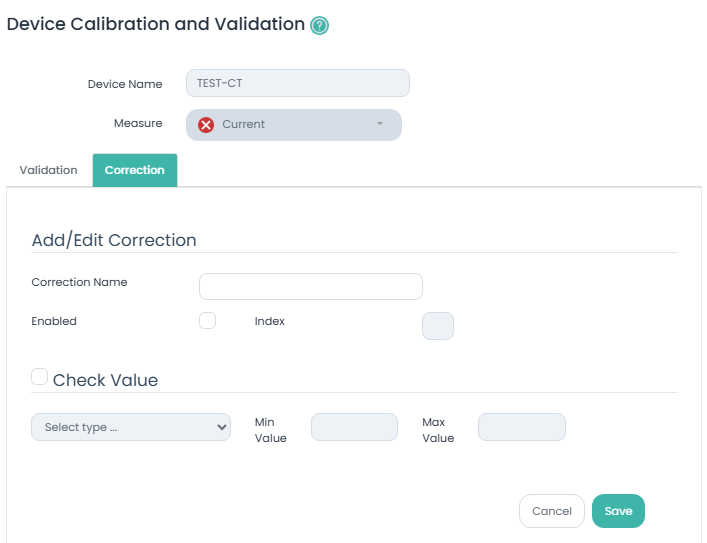Click the Check Value heading text
This screenshot has width=707, height=543.
pos(105,380)
